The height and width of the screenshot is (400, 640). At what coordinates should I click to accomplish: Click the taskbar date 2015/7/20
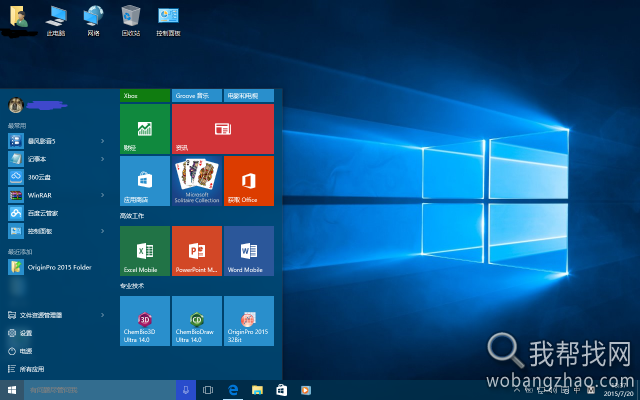tap(618, 394)
